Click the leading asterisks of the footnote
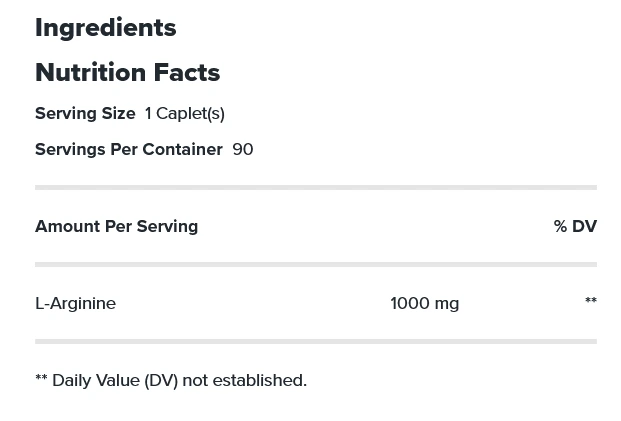The image size is (621, 421). 41,379
